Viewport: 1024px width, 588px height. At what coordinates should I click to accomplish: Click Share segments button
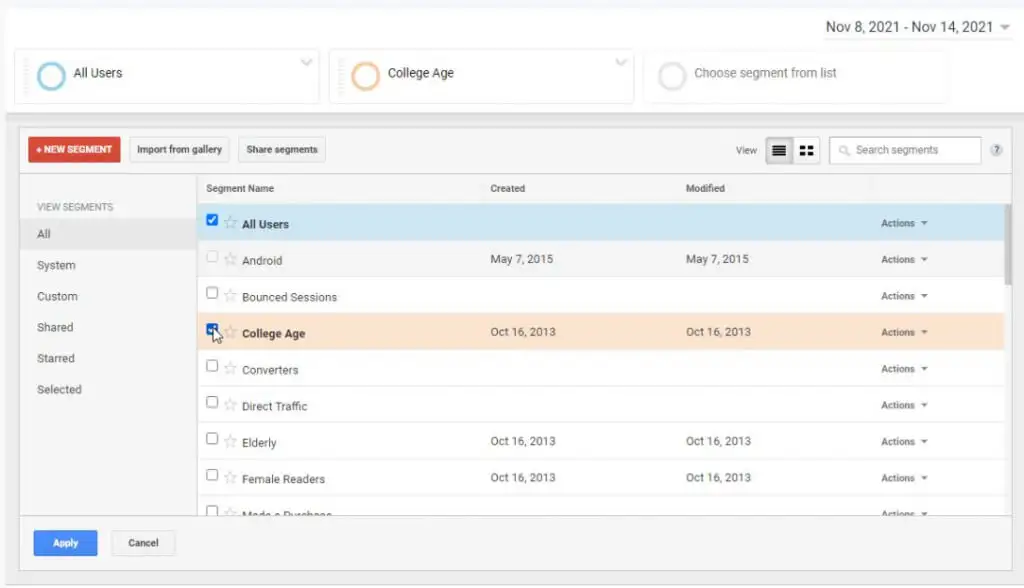282,150
